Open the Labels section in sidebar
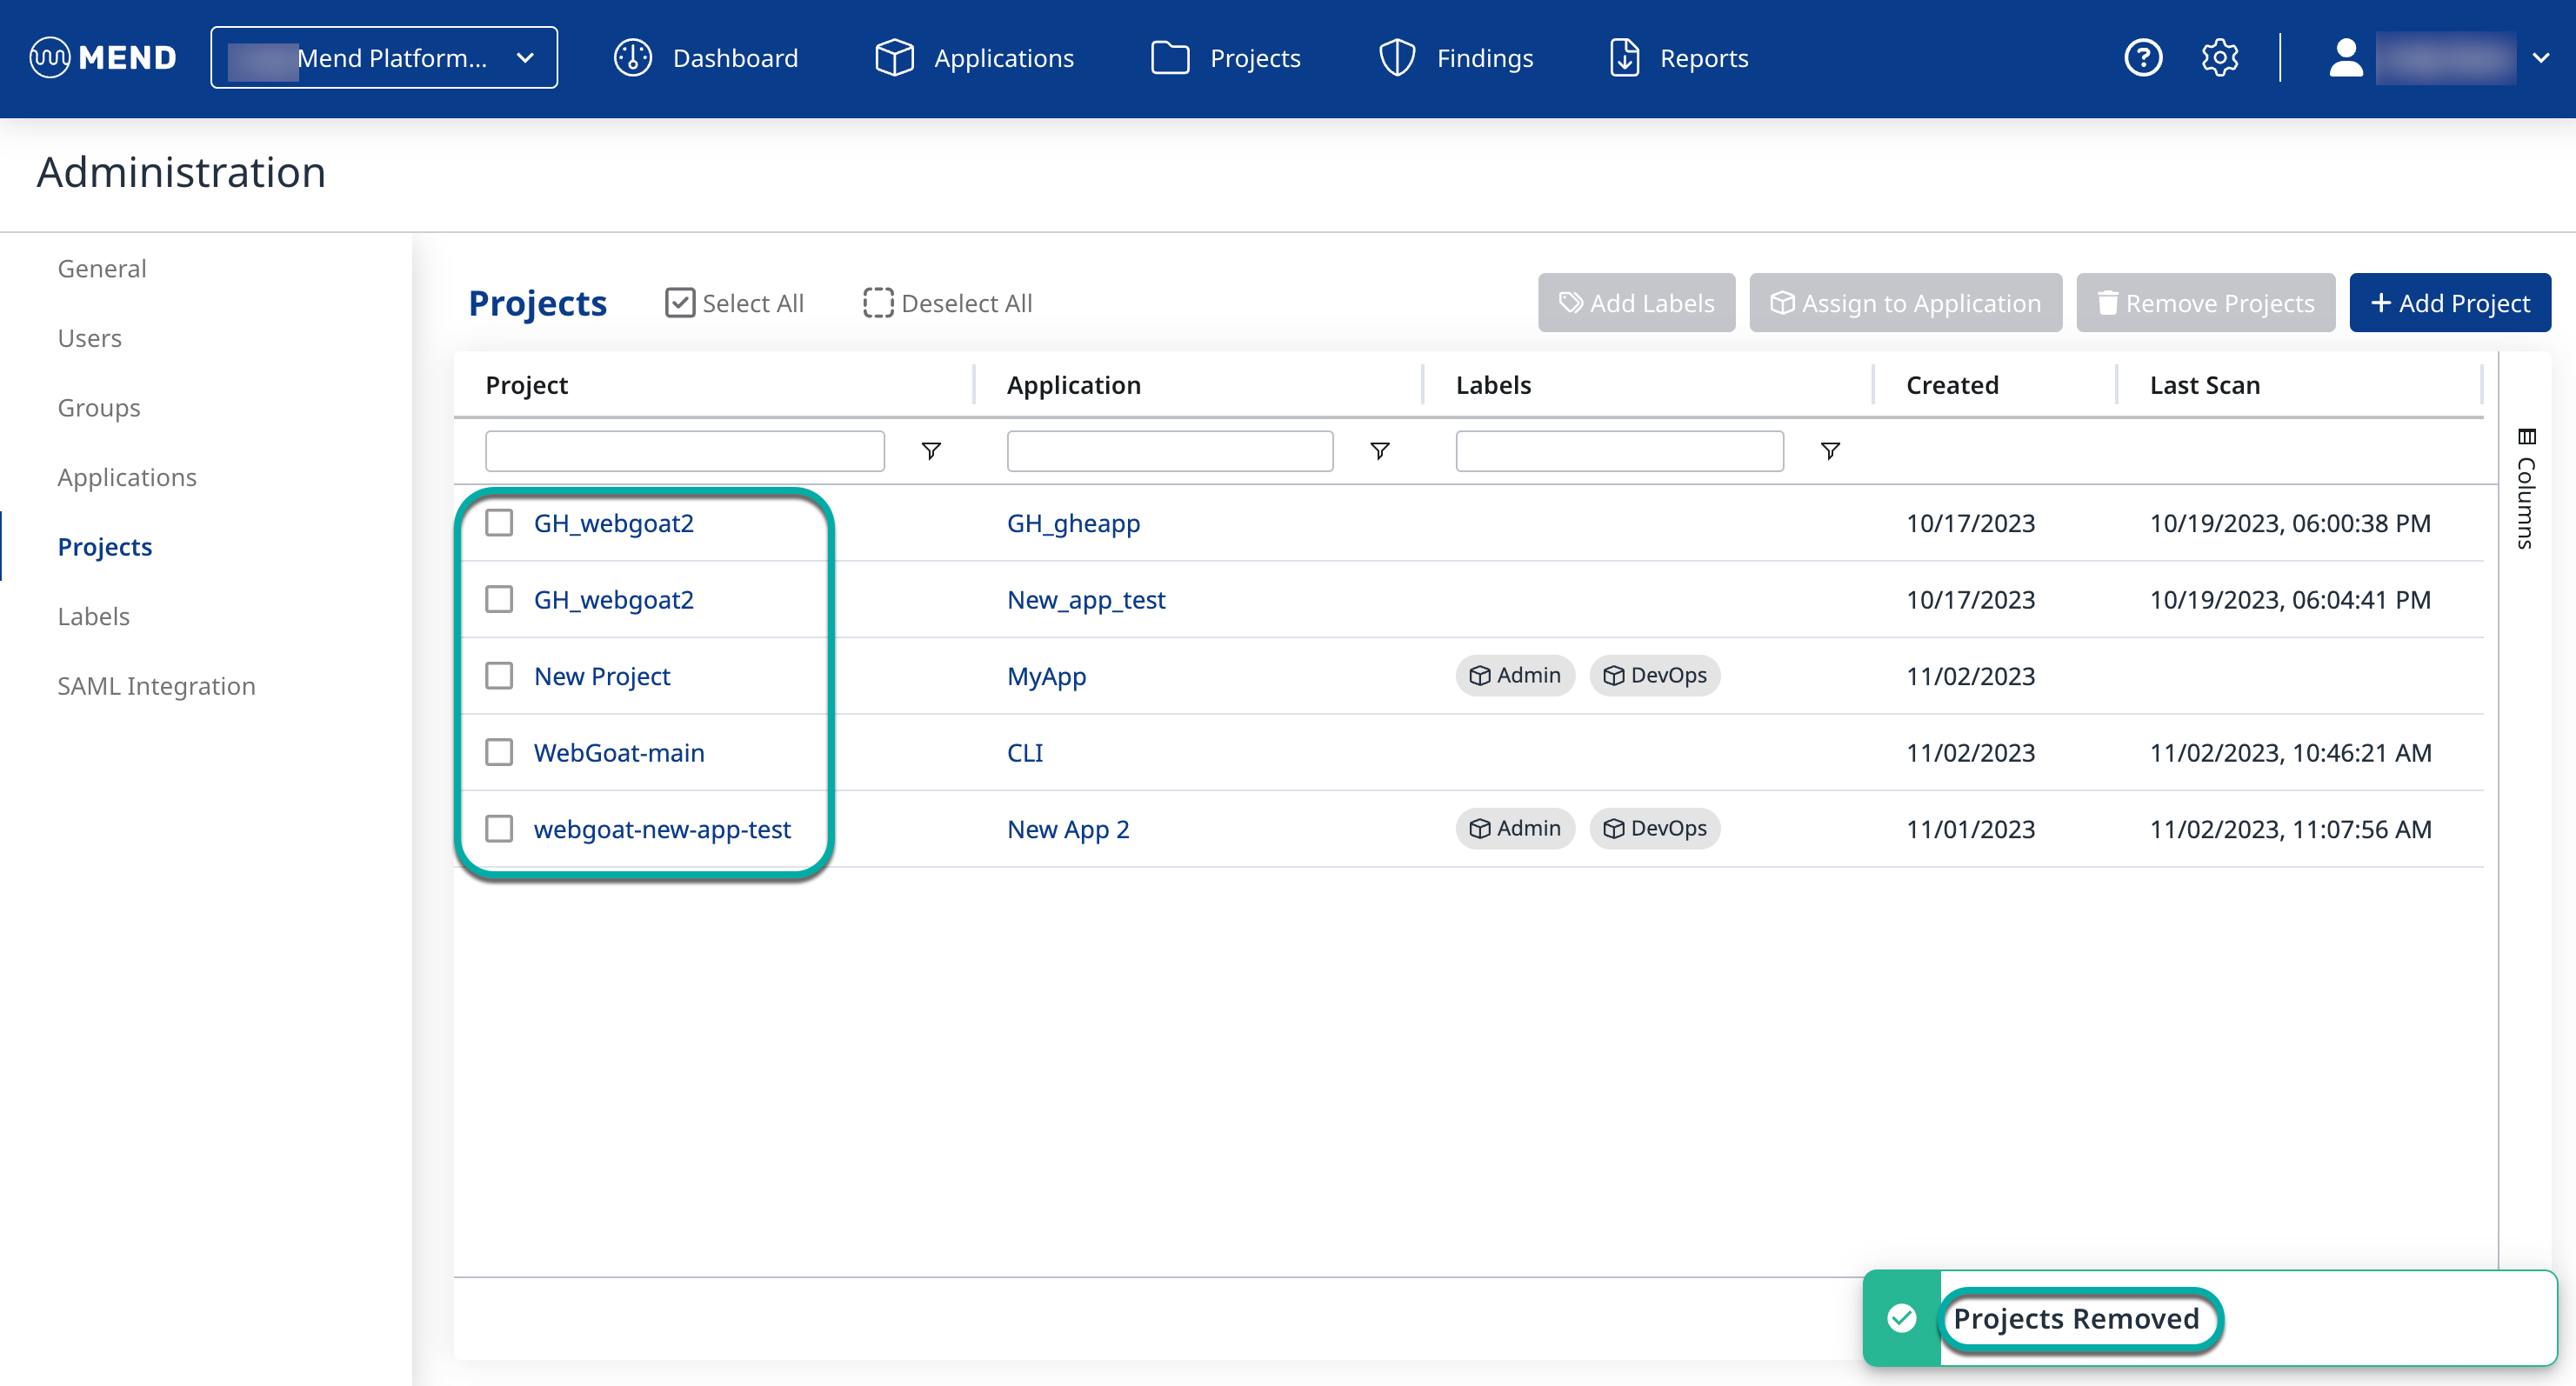Screen dimensions: 2576x1386 (x=93, y=616)
